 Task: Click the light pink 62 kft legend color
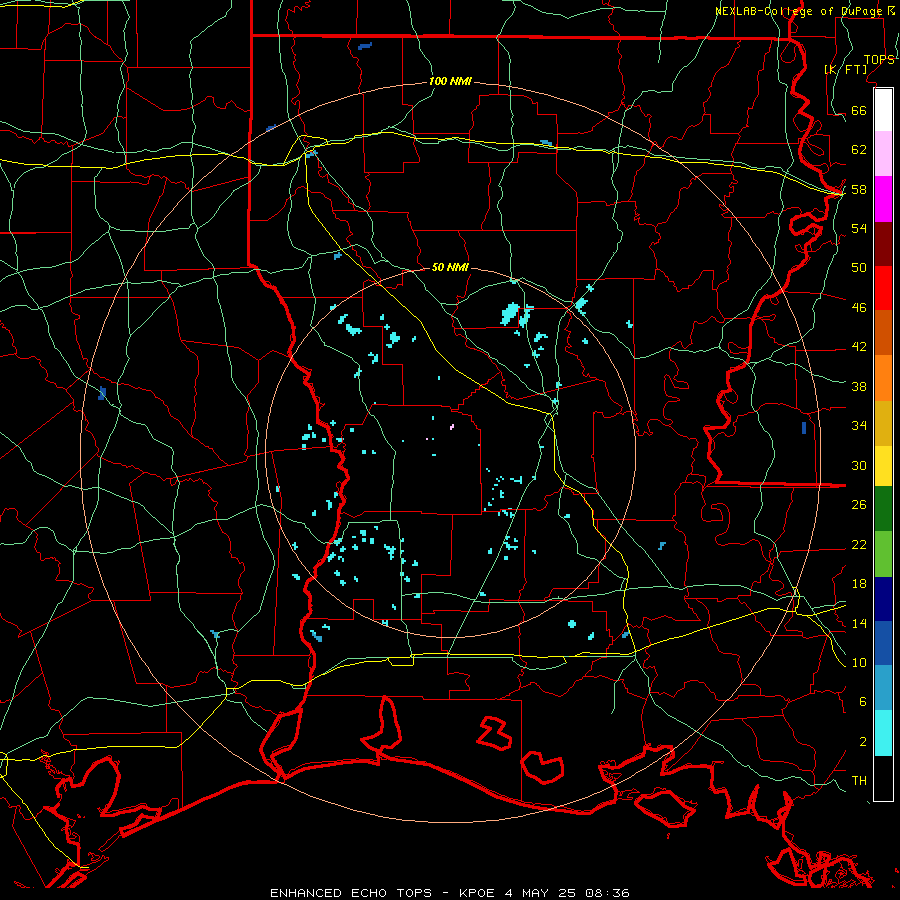tap(883, 154)
